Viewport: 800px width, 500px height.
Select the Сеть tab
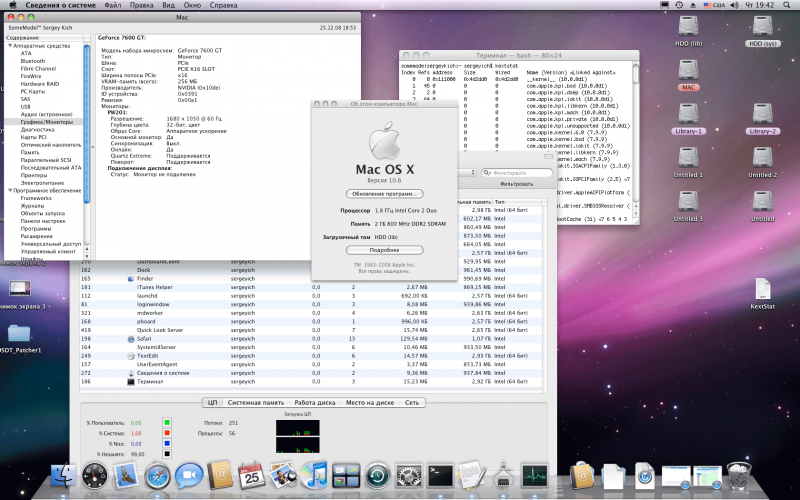coord(412,403)
